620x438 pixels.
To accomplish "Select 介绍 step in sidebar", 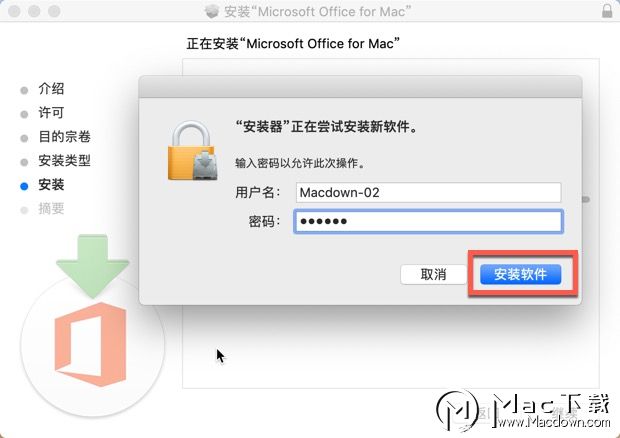I will (x=51, y=89).
